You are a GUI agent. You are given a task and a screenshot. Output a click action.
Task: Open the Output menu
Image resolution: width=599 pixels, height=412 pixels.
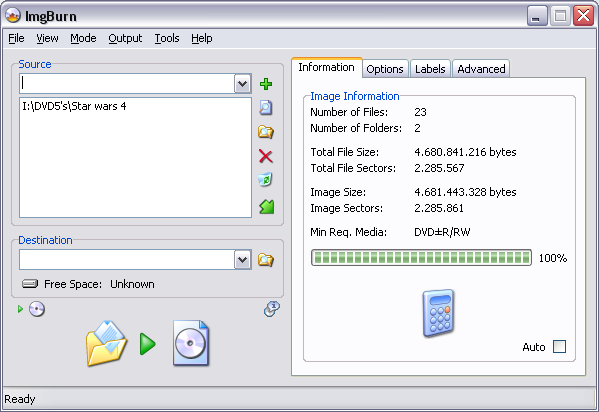(x=125, y=38)
